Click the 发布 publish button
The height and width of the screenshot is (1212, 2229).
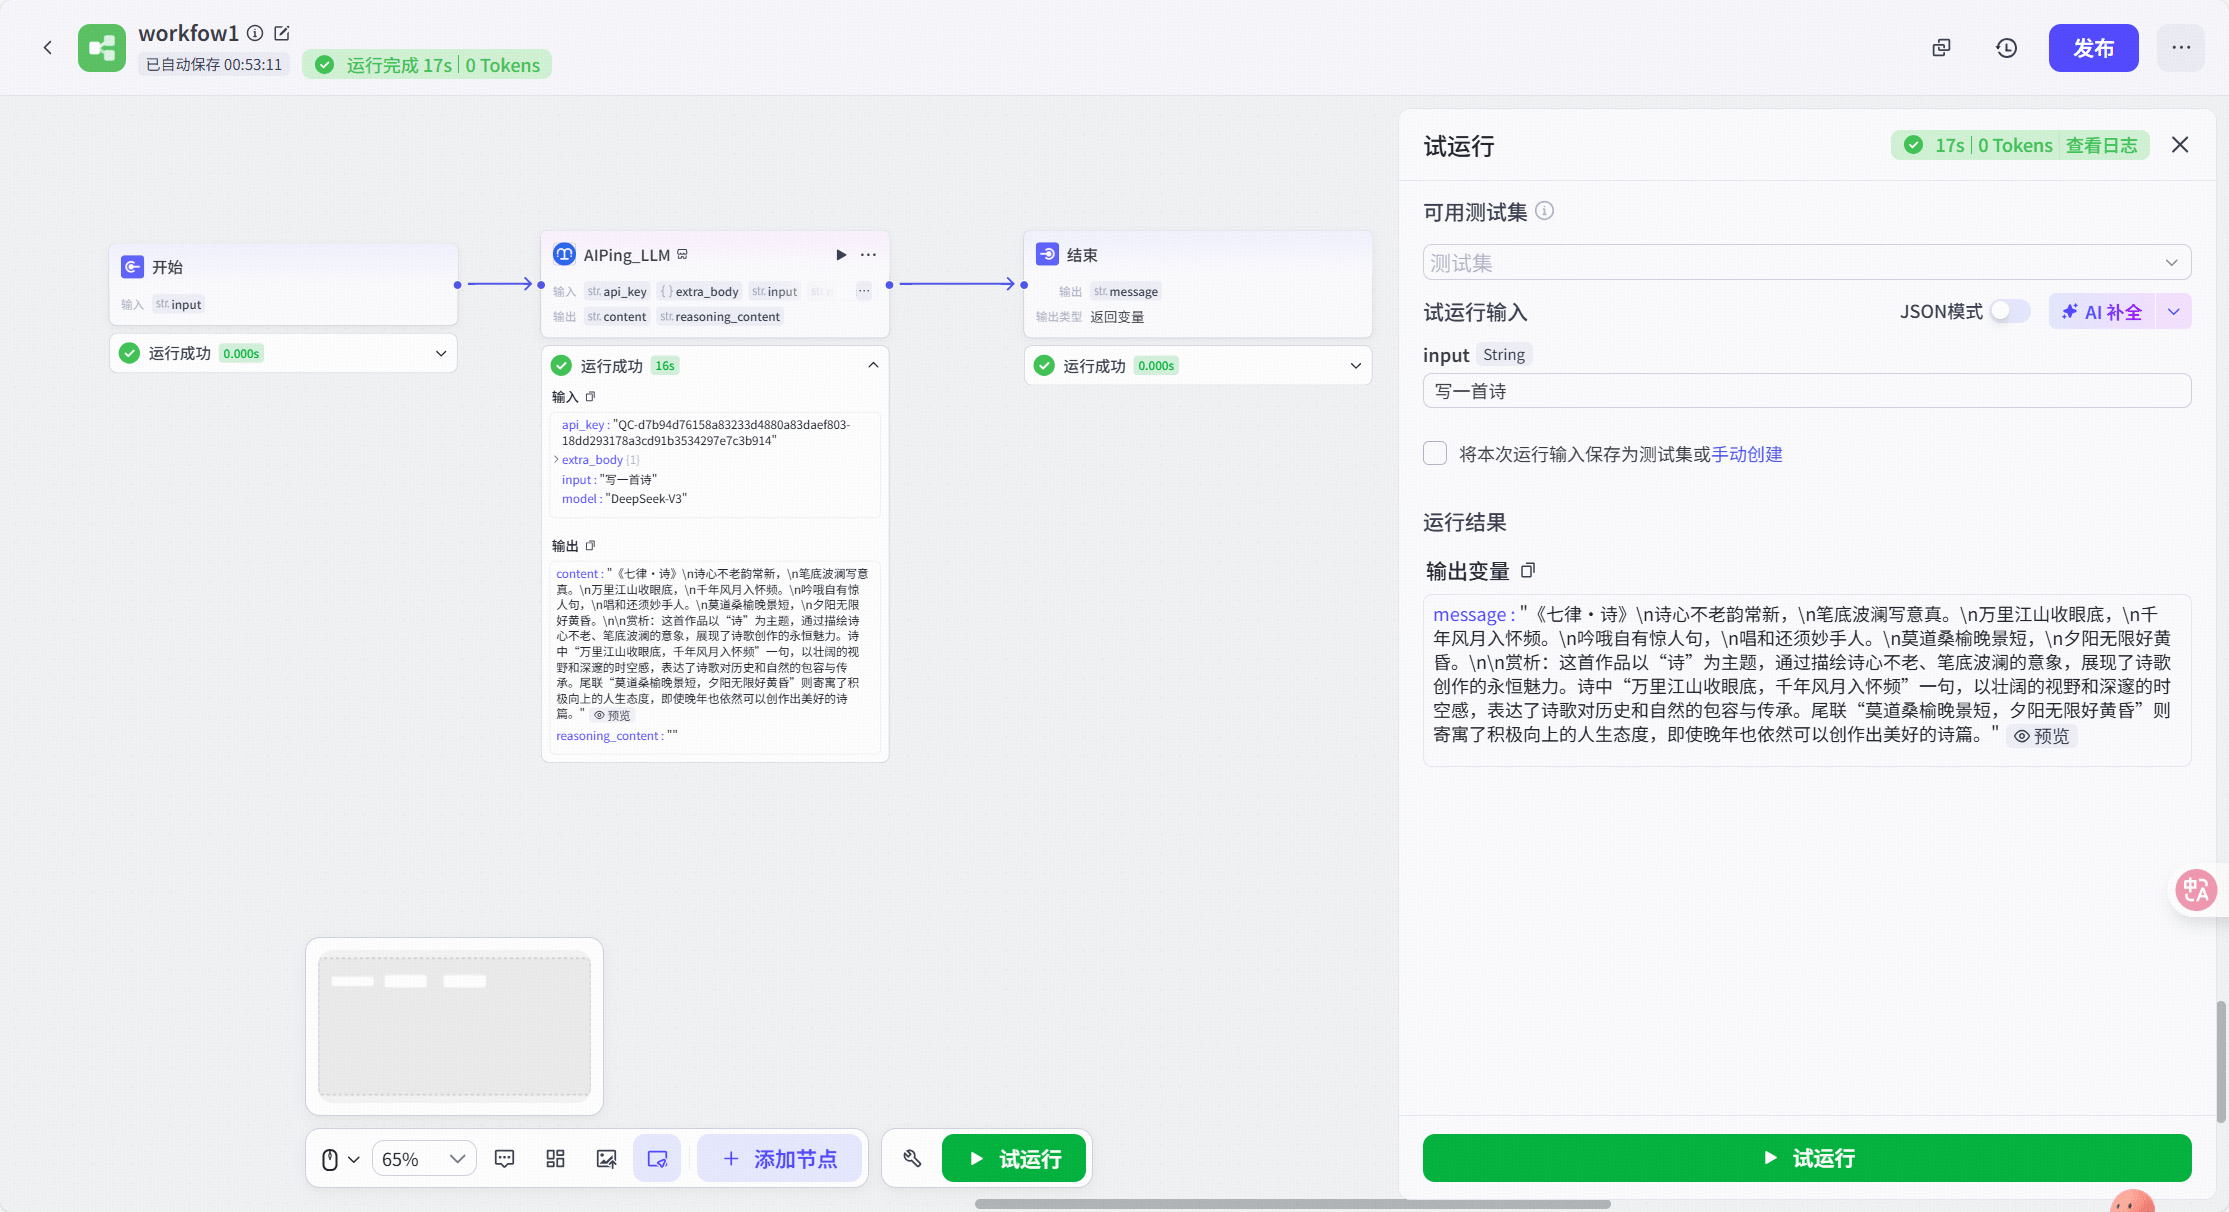tap(2093, 47)
